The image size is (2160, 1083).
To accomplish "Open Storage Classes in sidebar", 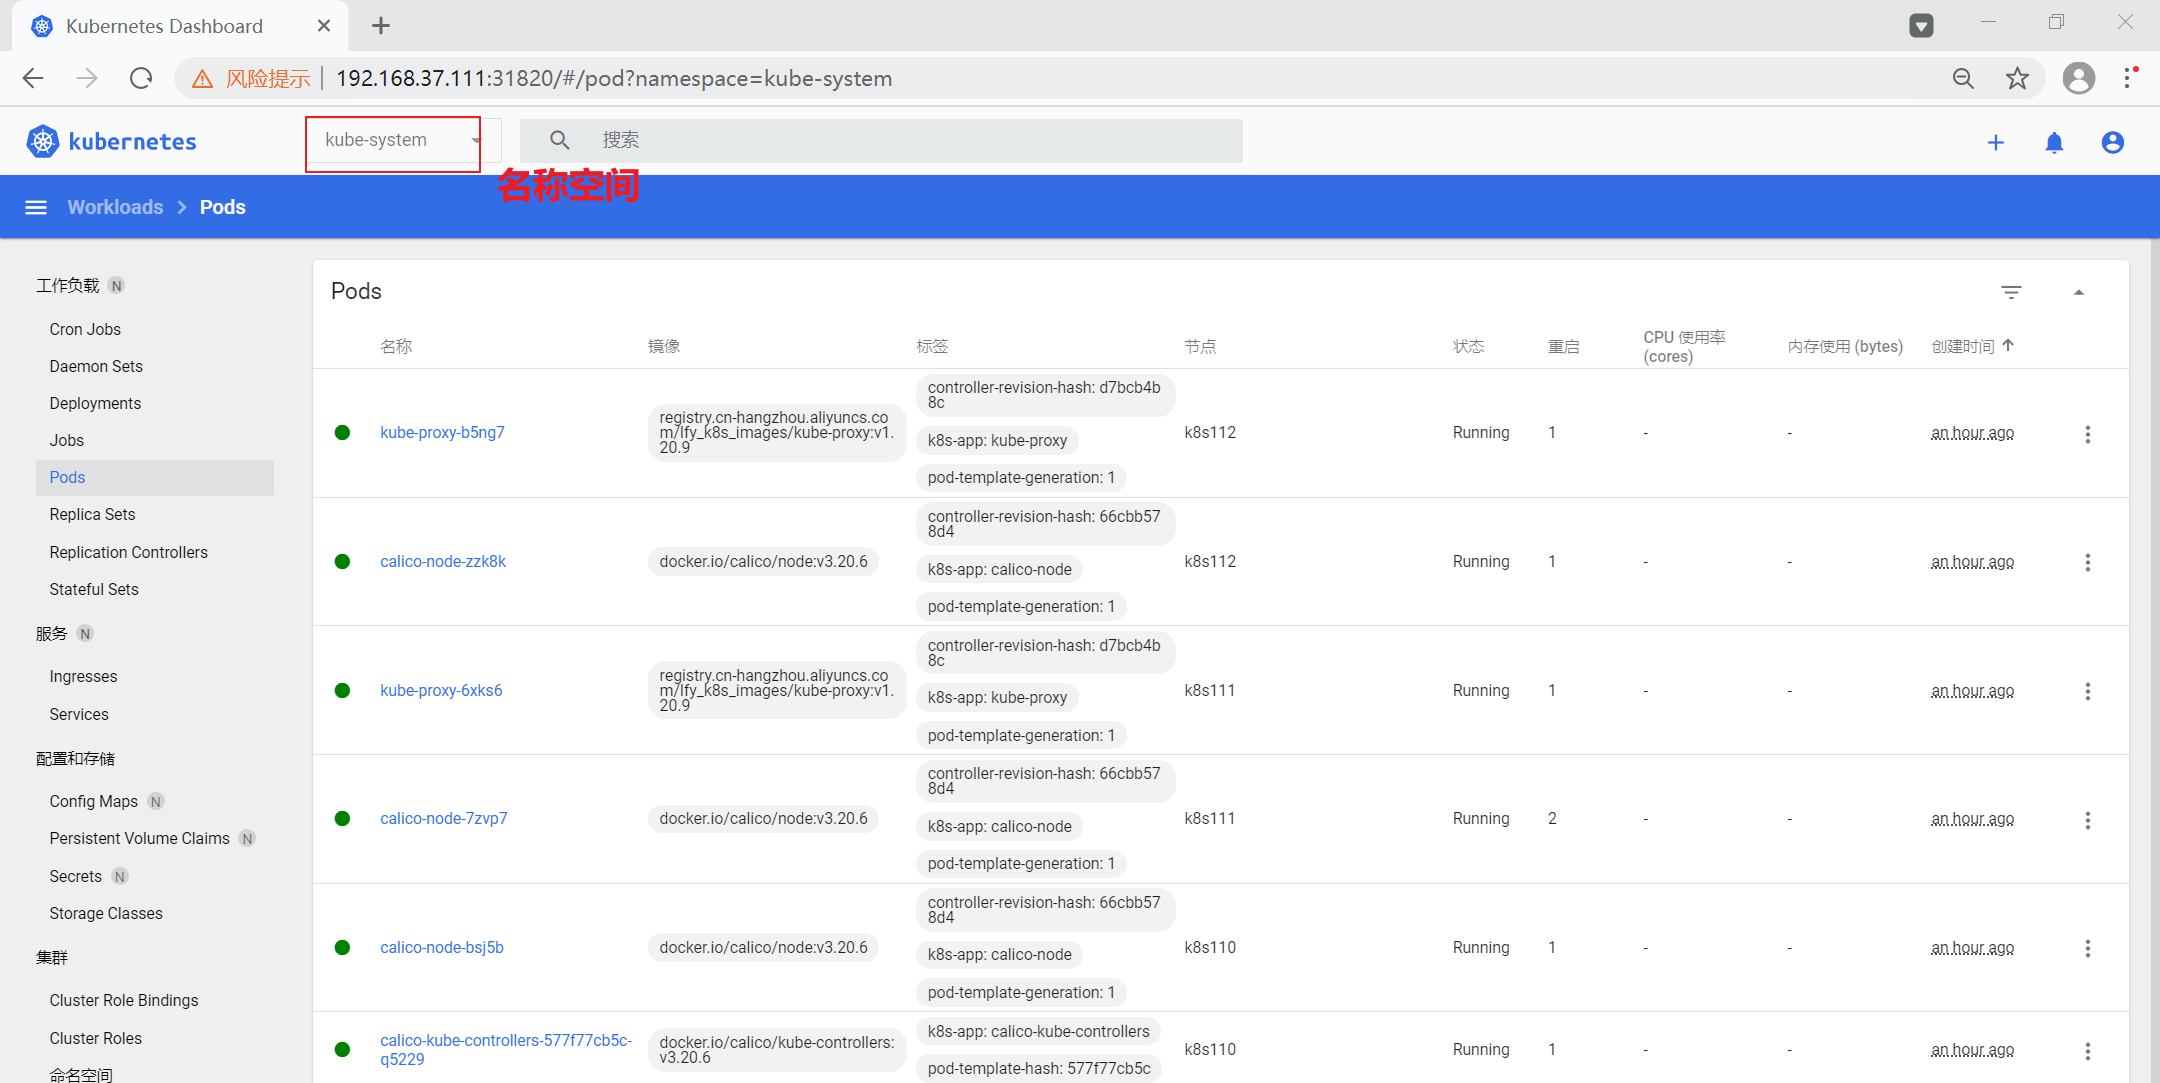I will coord(105,913).
